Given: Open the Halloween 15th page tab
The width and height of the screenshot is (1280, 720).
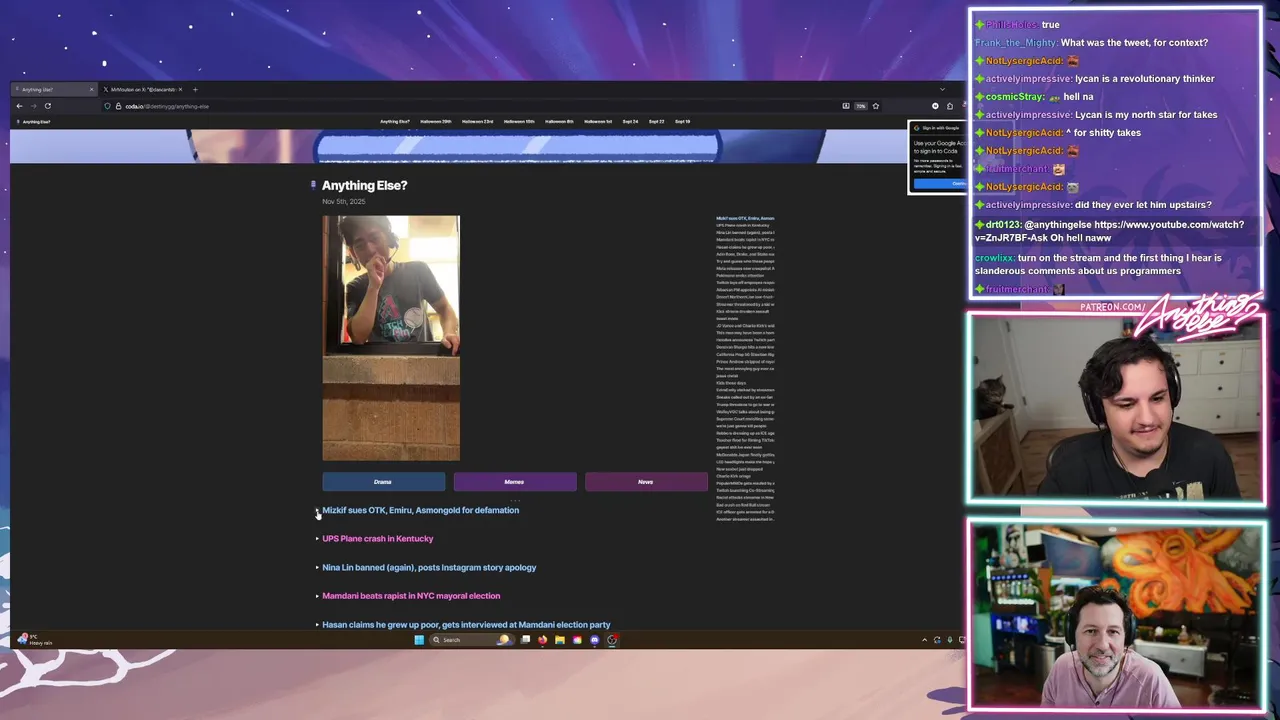Looking at the screenshot, I should coord(519,122).
